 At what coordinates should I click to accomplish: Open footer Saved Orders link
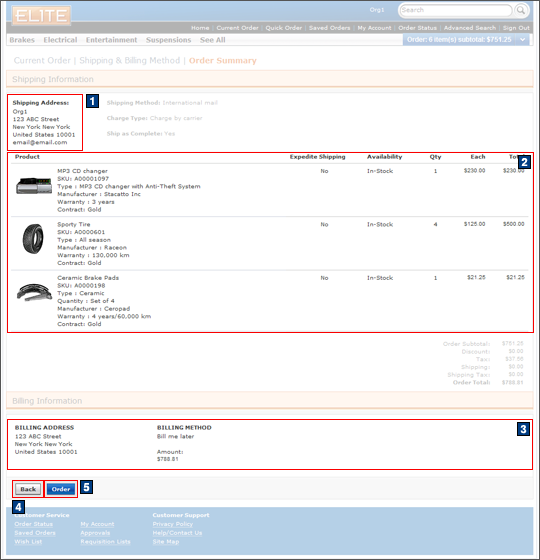35,533
